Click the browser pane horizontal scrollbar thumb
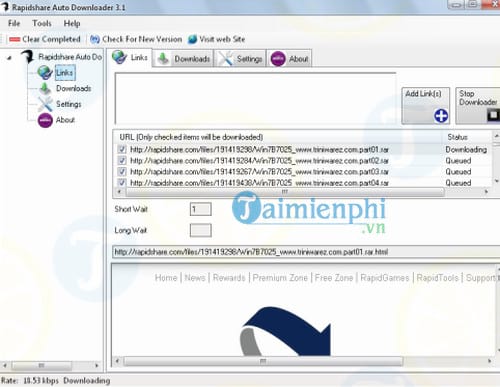500x387 pixels. click(263, 361)
